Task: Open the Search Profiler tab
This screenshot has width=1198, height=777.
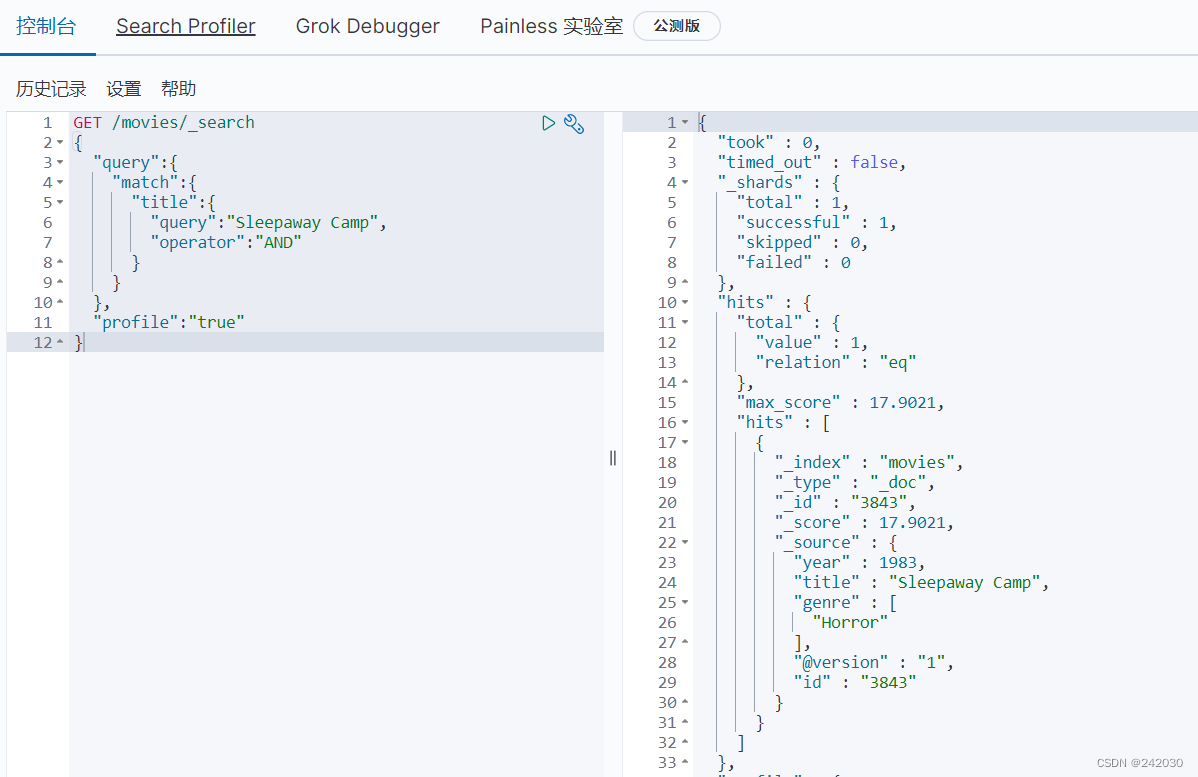Action: pyautogui.click(x=186, y=26)
